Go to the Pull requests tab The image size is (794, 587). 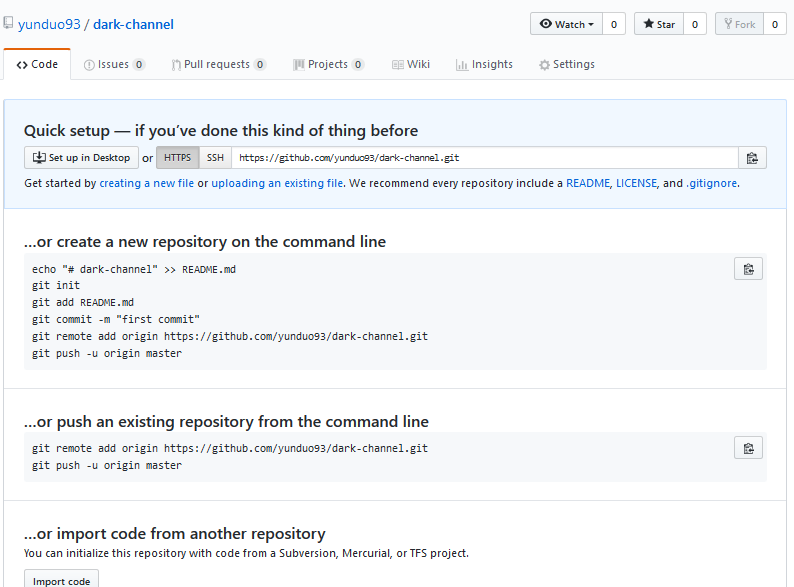tap(218, 64)
